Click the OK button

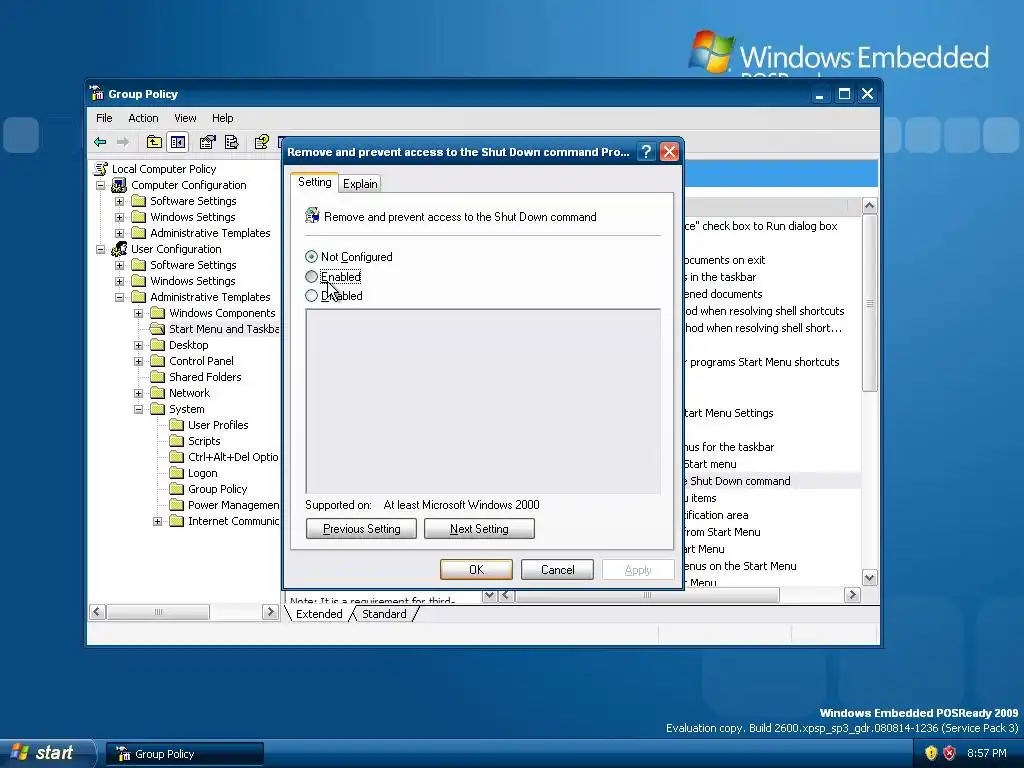point(476,569)
